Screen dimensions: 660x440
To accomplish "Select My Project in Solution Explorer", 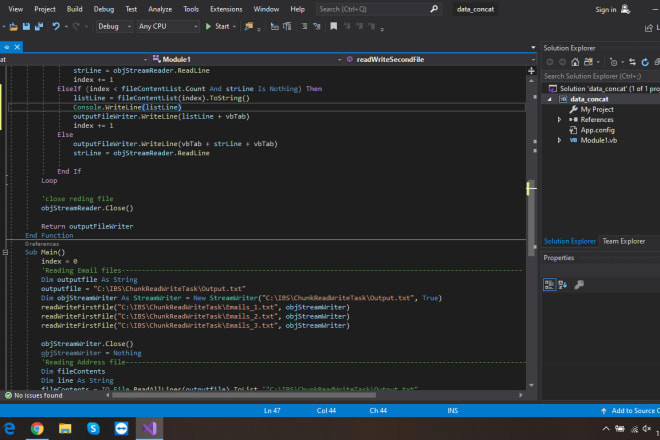I will [x=596, y=109].
